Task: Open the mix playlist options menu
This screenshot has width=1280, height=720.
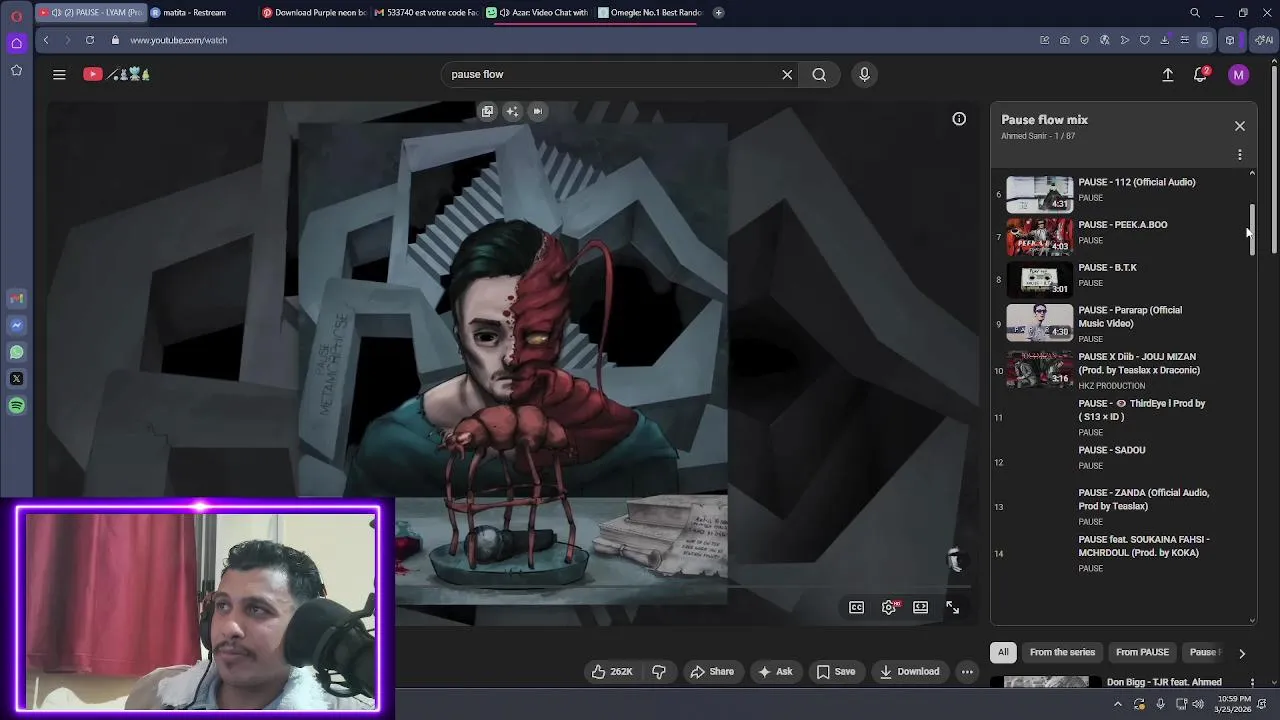Action: (1240, 155)
